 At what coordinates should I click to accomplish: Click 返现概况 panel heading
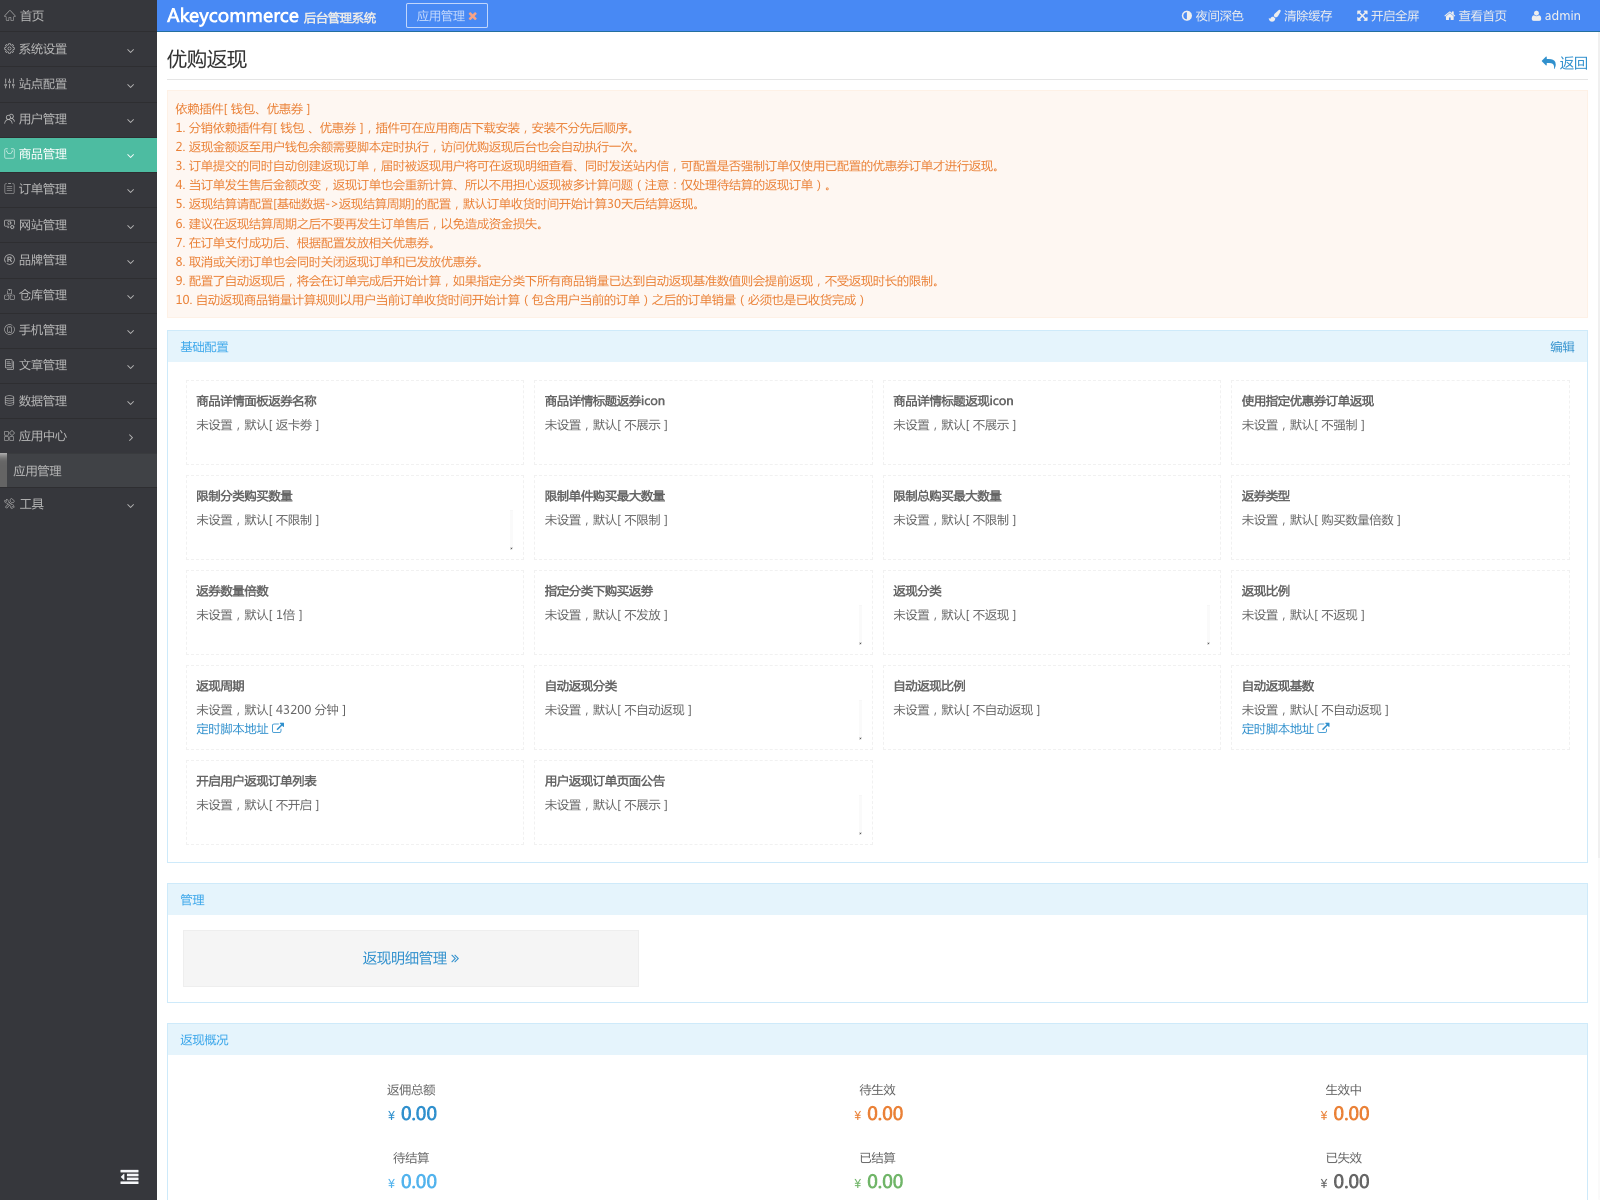(204, 1040)
